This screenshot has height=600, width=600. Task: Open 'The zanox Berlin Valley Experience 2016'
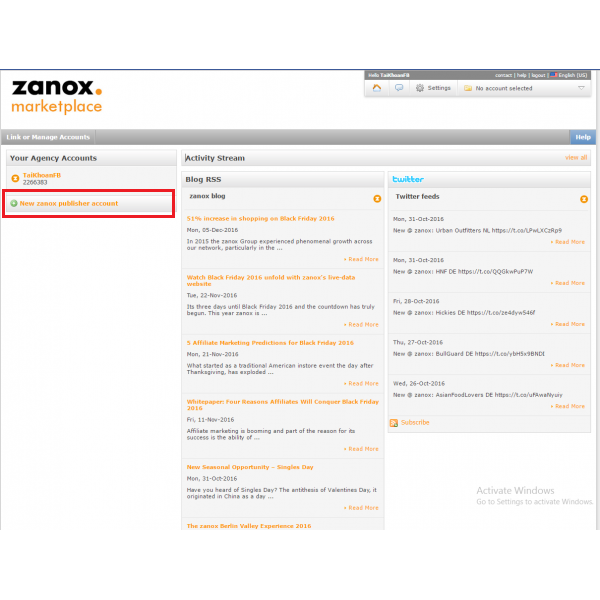[249, 526]
